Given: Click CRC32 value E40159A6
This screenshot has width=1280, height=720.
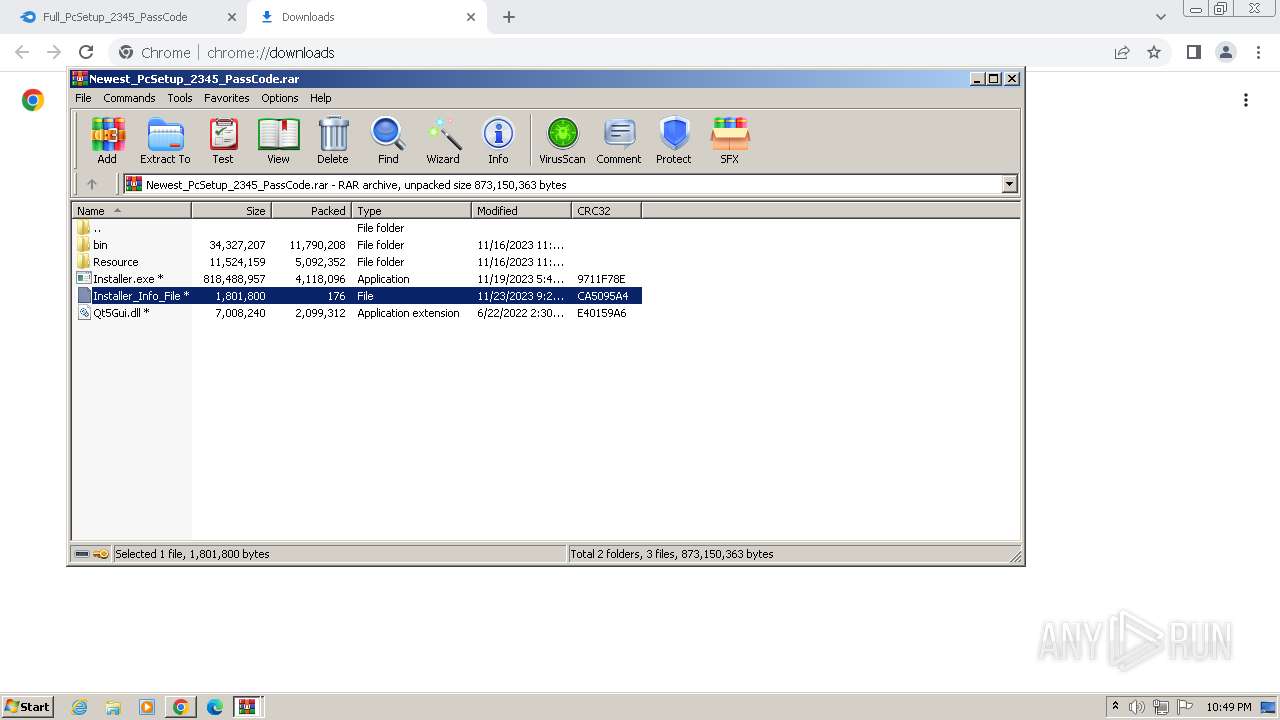Looking at the screenshot, I should click(x=602, y=313).
